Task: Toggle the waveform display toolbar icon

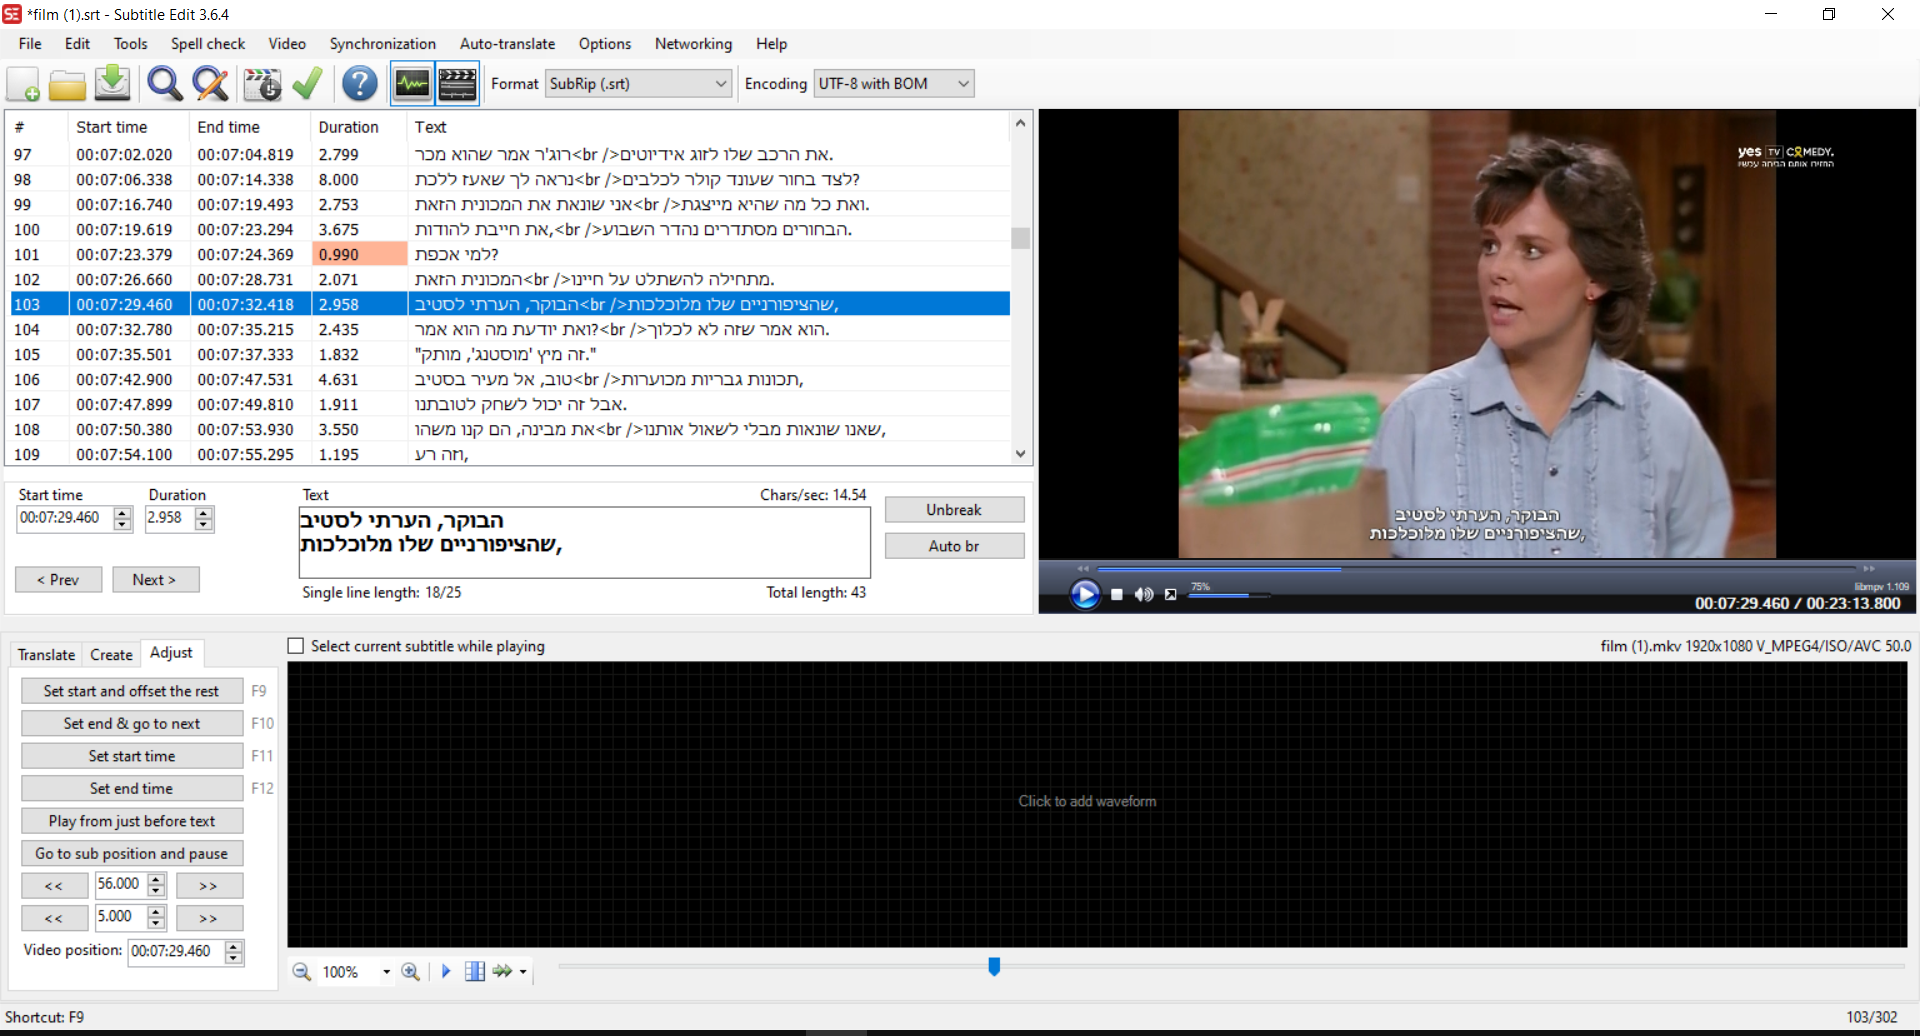Action: [x=412, y=84]
